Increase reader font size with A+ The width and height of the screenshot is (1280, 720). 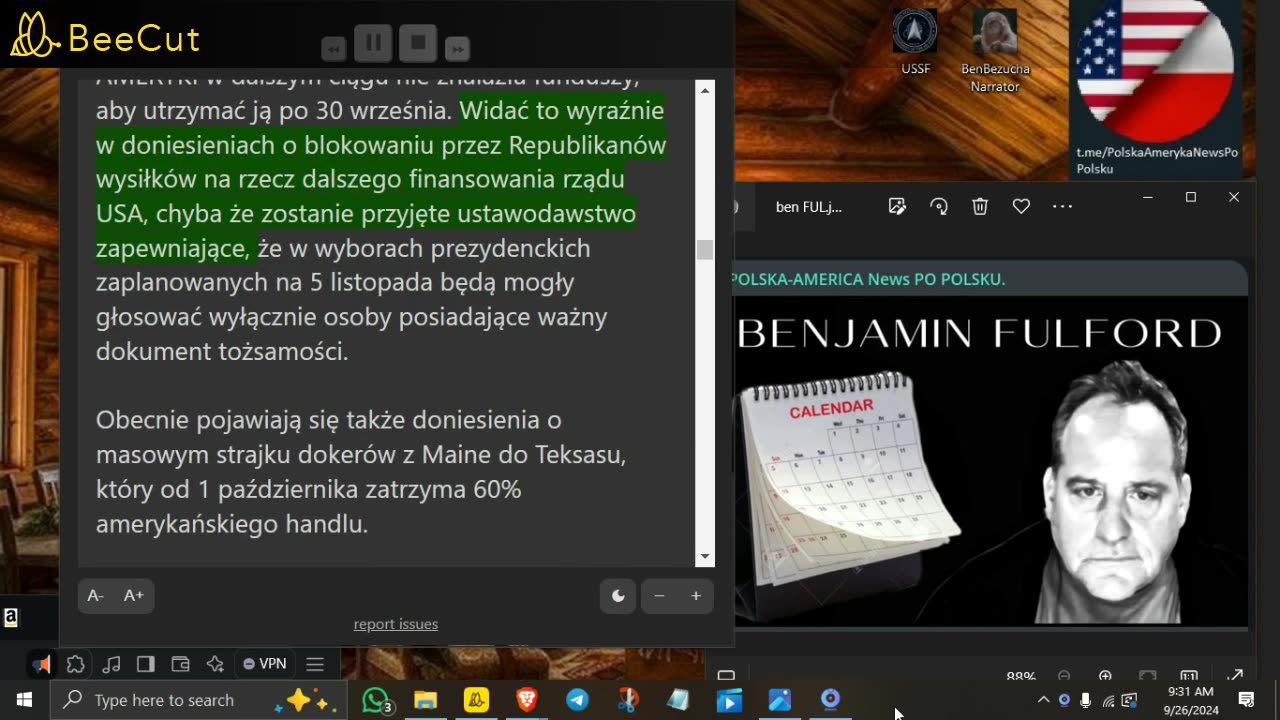(134, 596)
